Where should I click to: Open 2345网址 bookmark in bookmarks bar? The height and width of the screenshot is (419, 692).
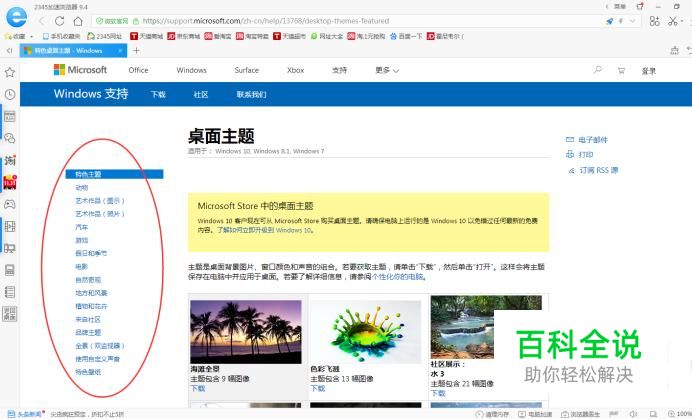coord(104,36)
